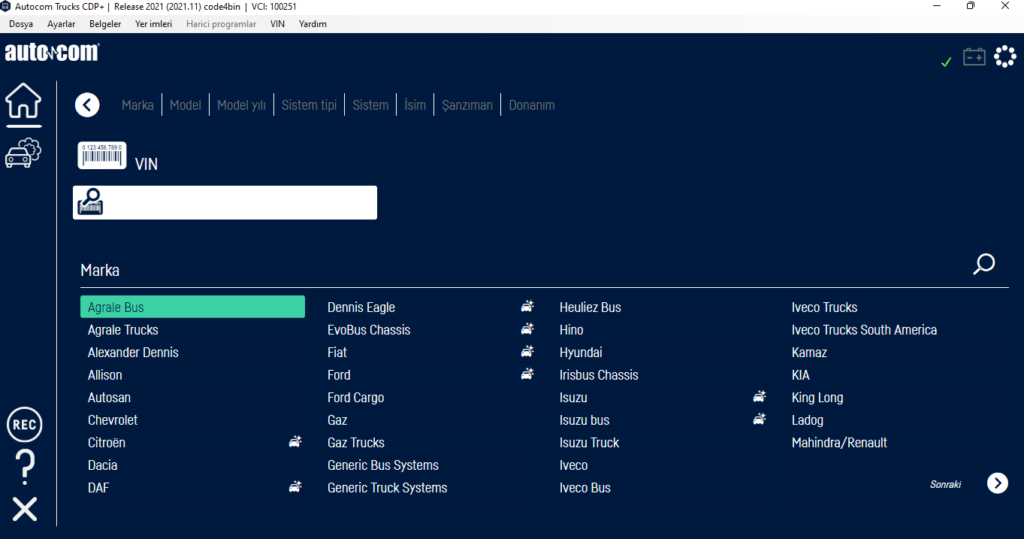The image size is (1024, 539).
Task: Start recording with REC button
Action: (24, 425)
